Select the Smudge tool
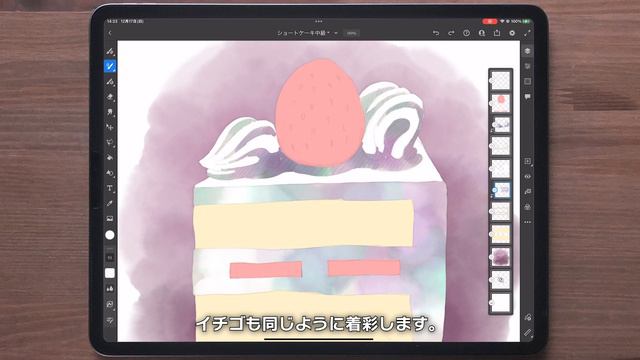This screenshot has width=640, height=360. click(110, 112)
